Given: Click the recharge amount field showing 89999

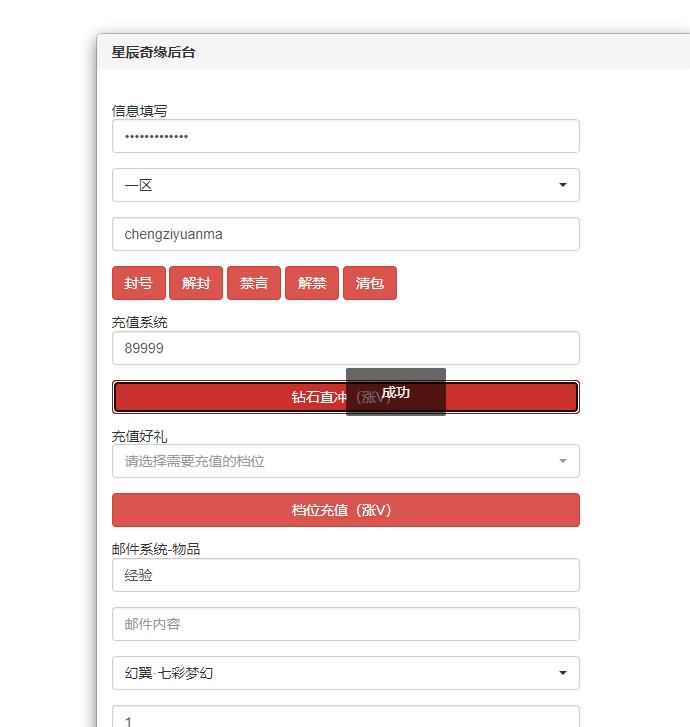Looking at the screenshot, I should point(345,348).
